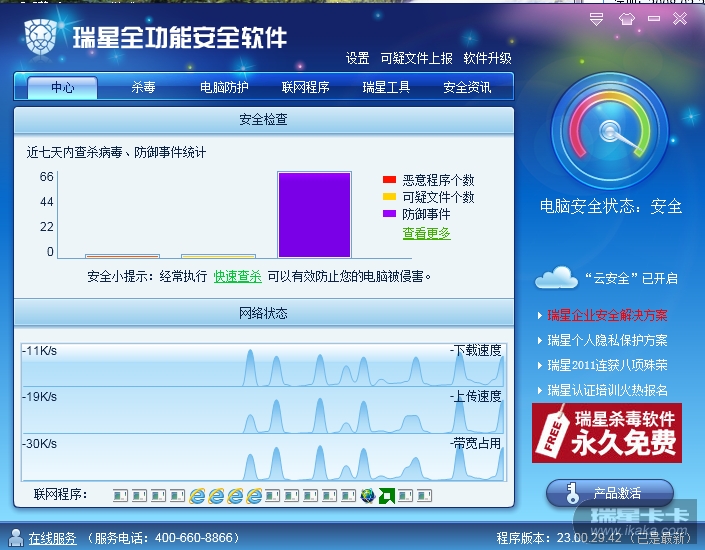
Task: Click the red malicious programs bar in chart
Action: (x=122, y=256)
